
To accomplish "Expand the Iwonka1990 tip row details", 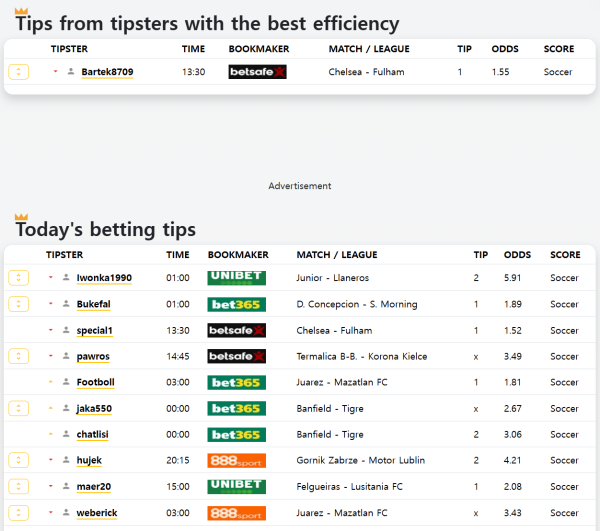I will tap(18, 278).
